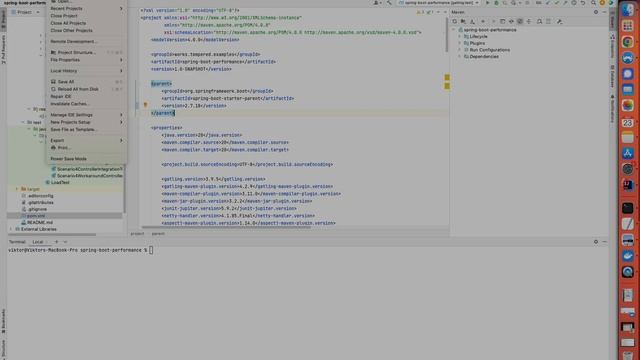This screenshot has height=360, width=640.
Task: Hide the Maven tool window
Action: coord(604,12)
